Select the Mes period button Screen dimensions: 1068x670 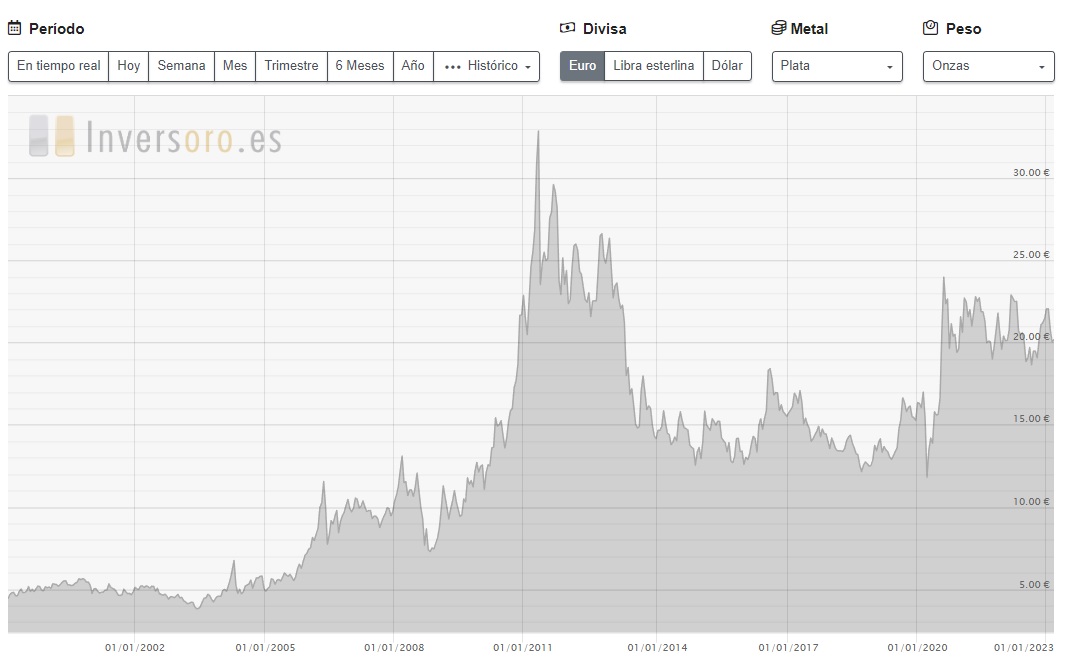pyautogui.click(x=235, y=66)
